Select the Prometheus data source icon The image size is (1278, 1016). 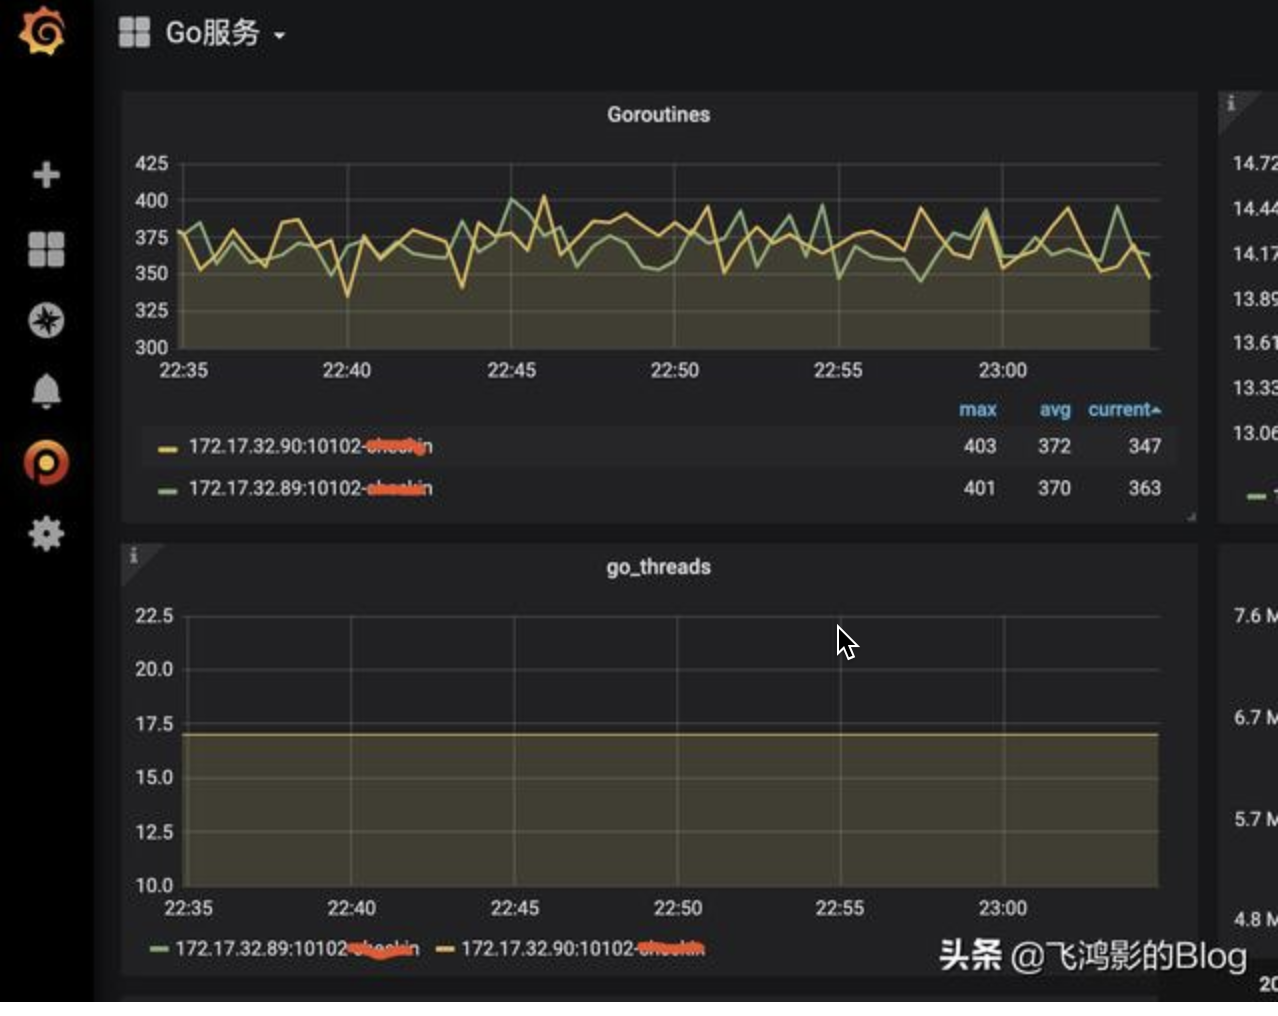(44, 461)
